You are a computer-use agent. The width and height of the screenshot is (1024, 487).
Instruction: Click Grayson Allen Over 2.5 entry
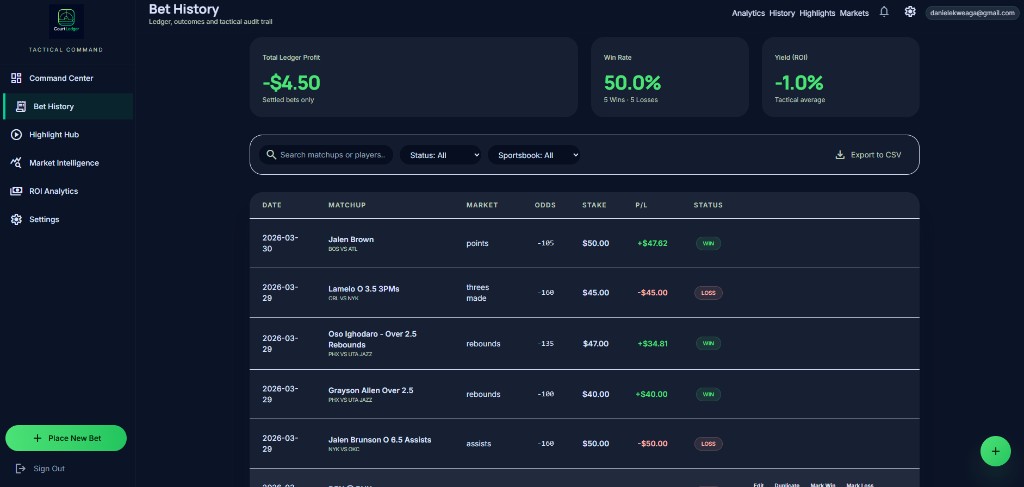(x=370, y=390)
